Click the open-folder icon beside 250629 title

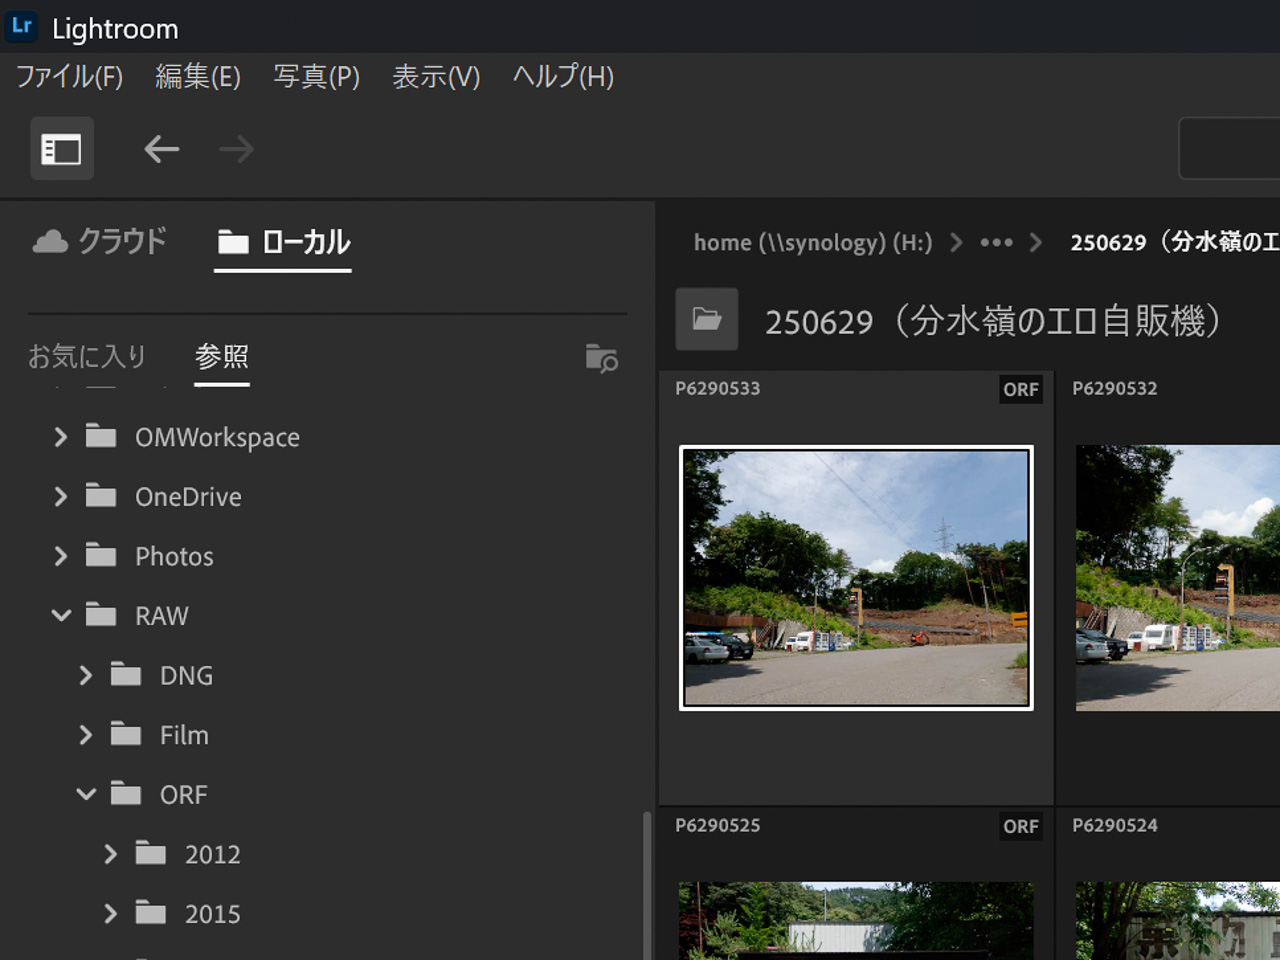[x=707, y=319]
